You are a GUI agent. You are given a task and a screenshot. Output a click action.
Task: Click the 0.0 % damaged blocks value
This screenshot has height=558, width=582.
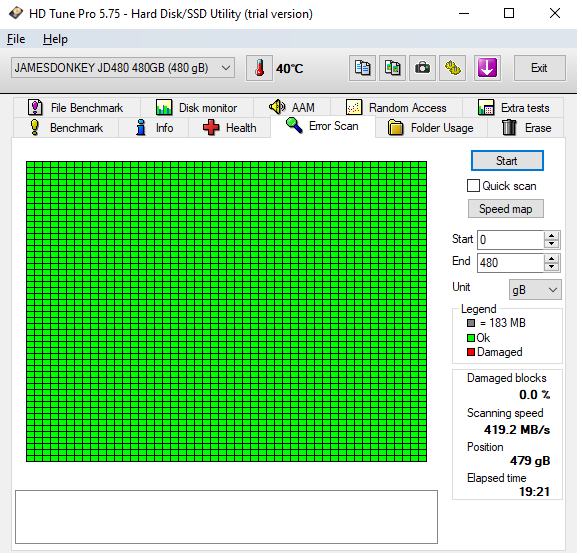pos(534,395)
